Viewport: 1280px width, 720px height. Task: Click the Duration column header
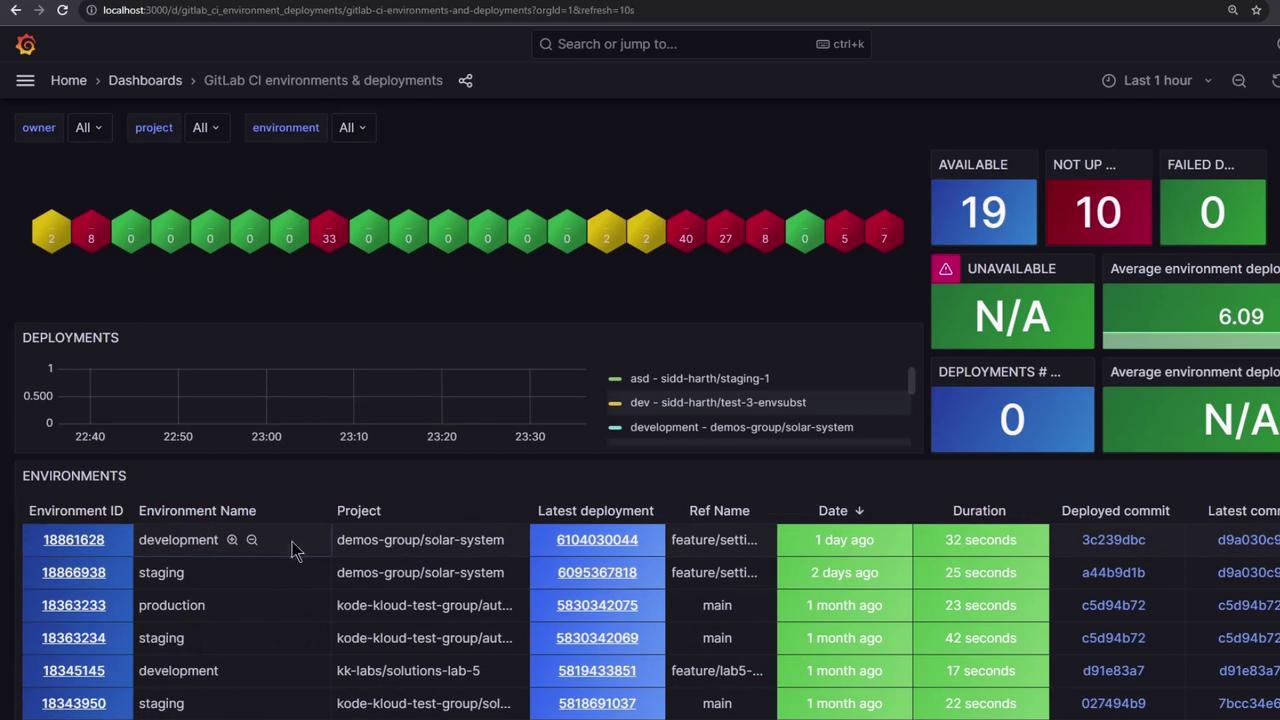(979, 511)
